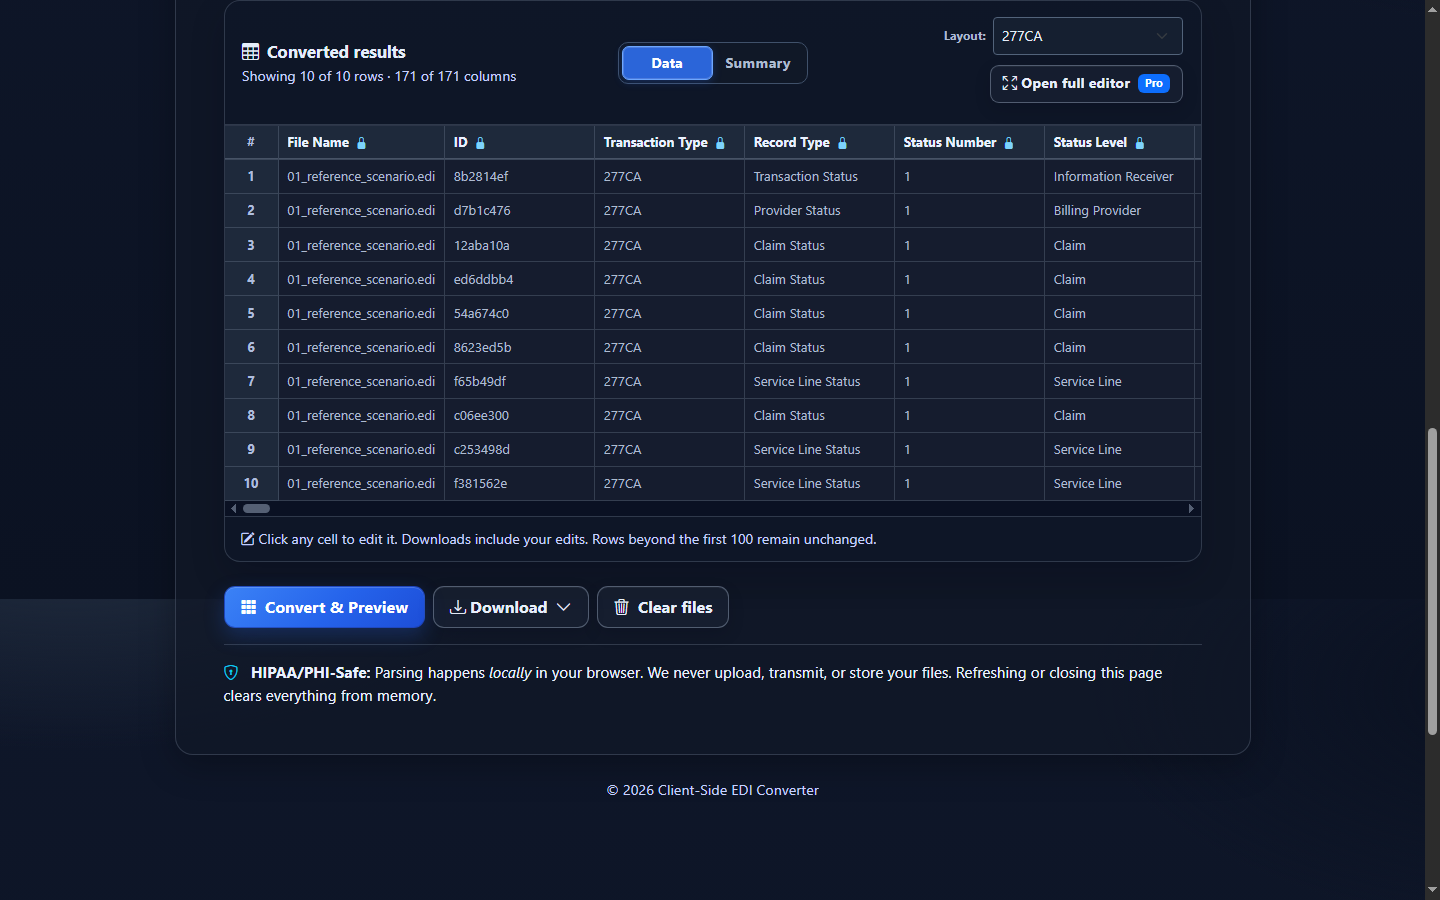Click the file name cell in row 6
This screenshot has height=900, width=1440.
tap(361, 347)
